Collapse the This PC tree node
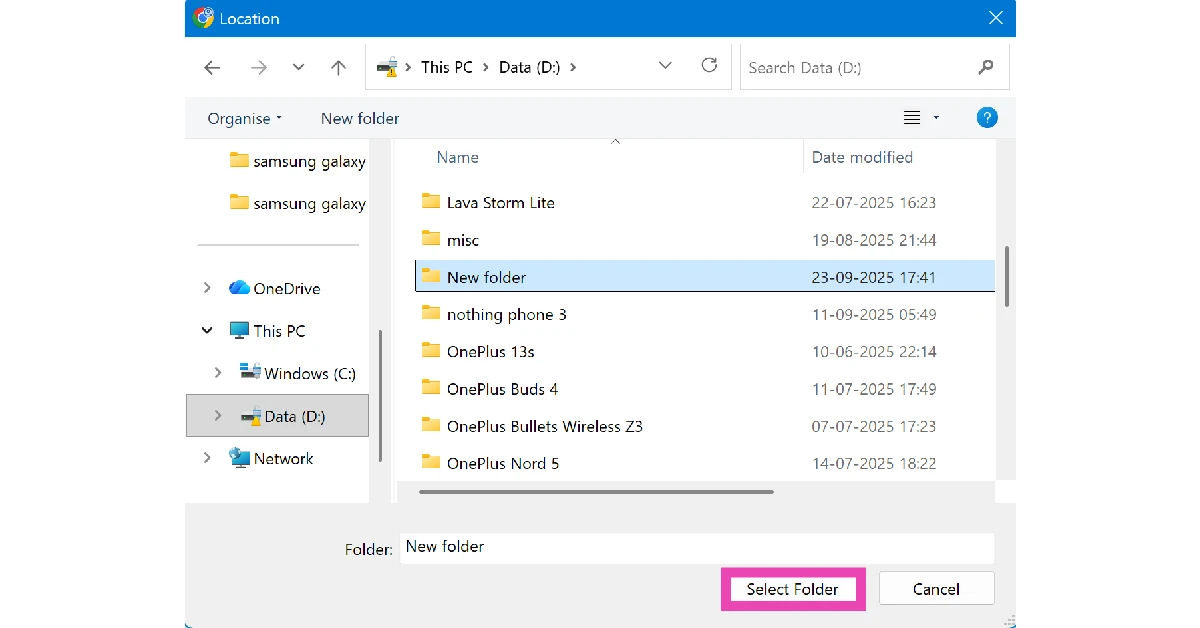This screenshot has width=1200, height=628. coord(207,330)
